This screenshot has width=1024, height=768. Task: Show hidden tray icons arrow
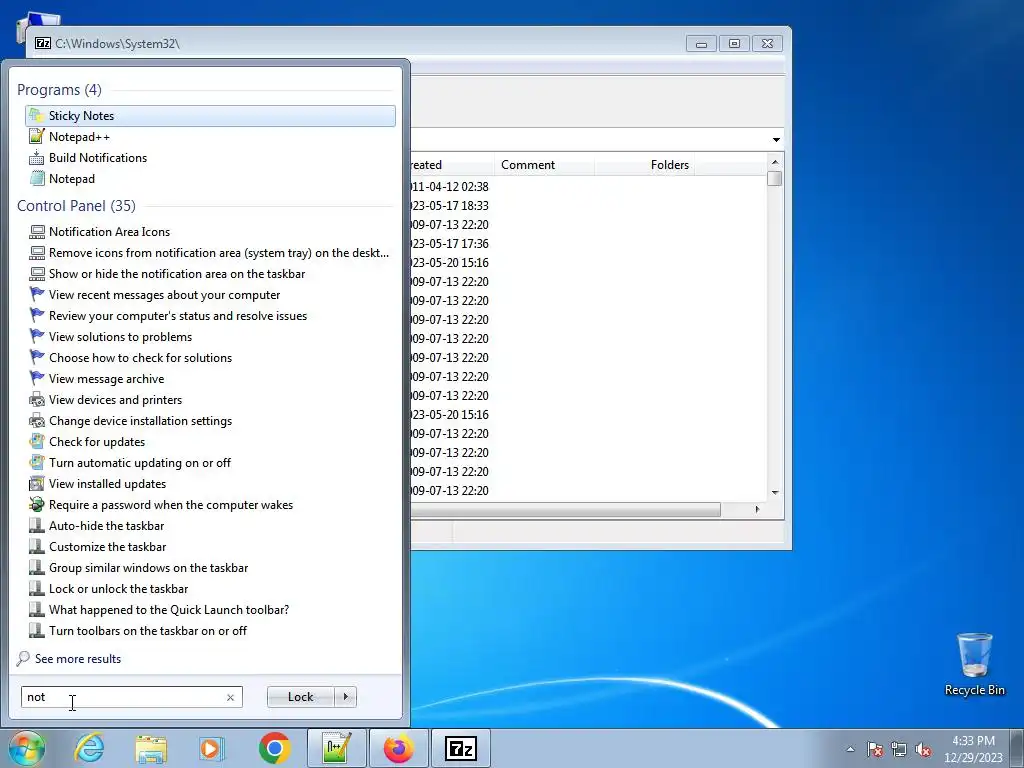[850, 749]
